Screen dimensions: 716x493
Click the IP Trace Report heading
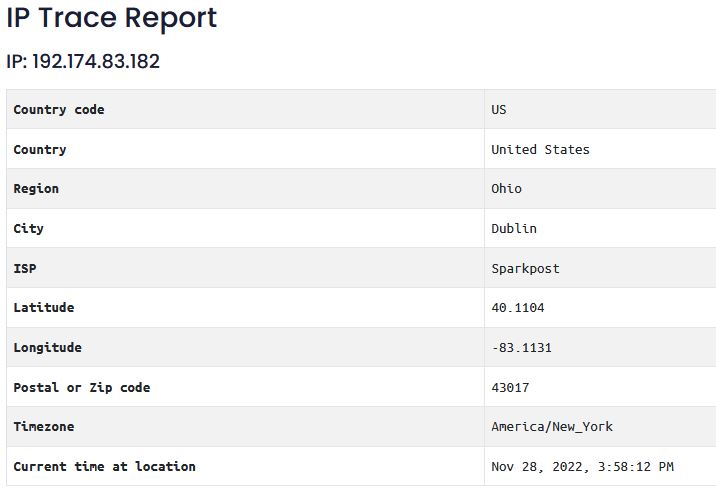point(112,18)
